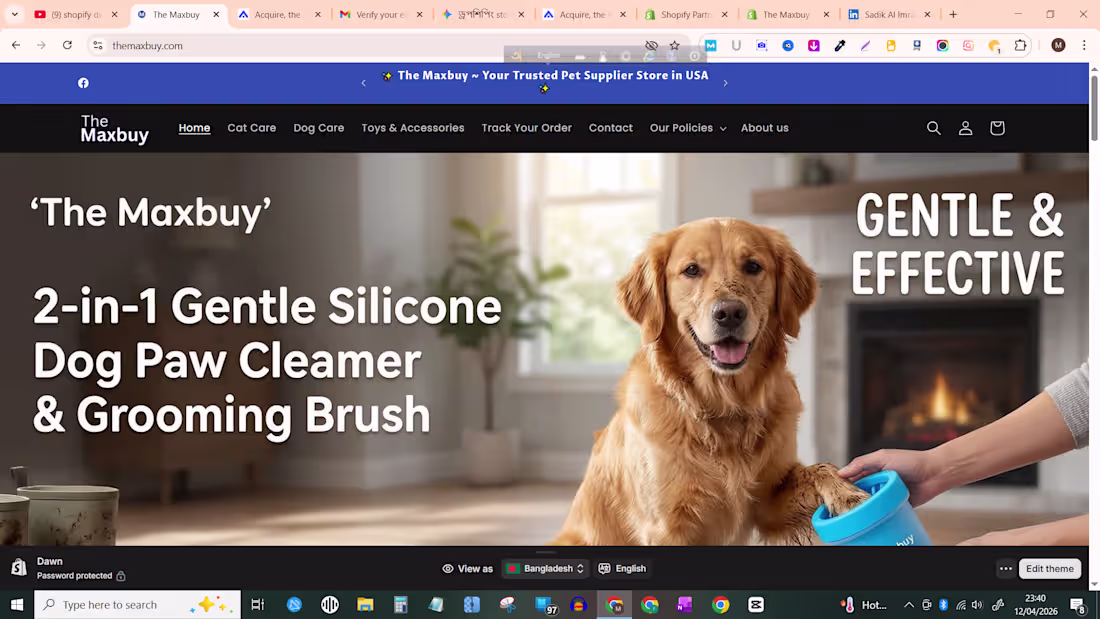The height and width of the screenshot is (619, 1100).
Task: Open the Bangladesh country selector dropdown
Action: [545, 568]
